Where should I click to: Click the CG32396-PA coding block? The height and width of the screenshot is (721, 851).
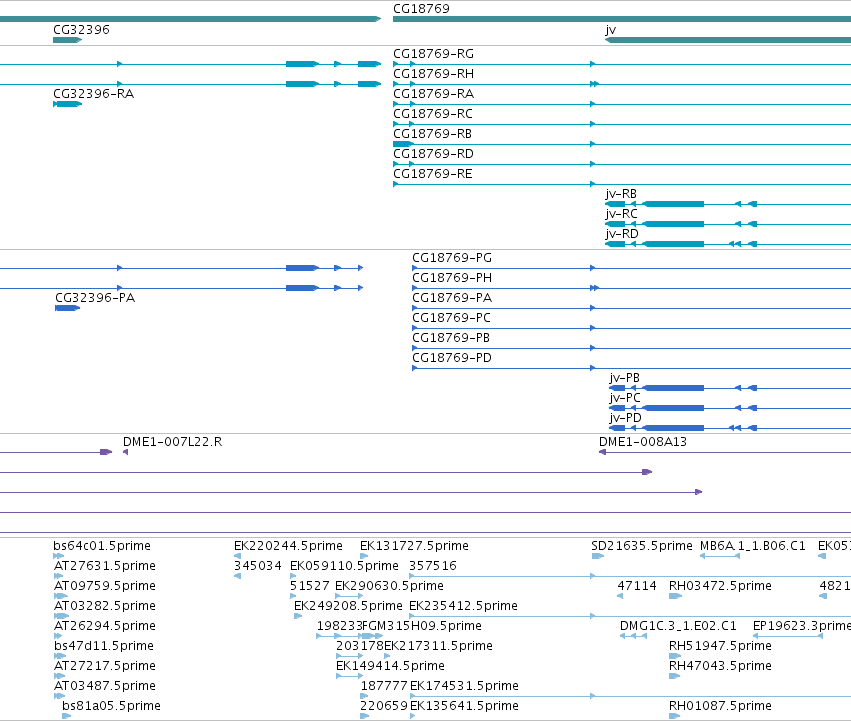pos(67,308)
